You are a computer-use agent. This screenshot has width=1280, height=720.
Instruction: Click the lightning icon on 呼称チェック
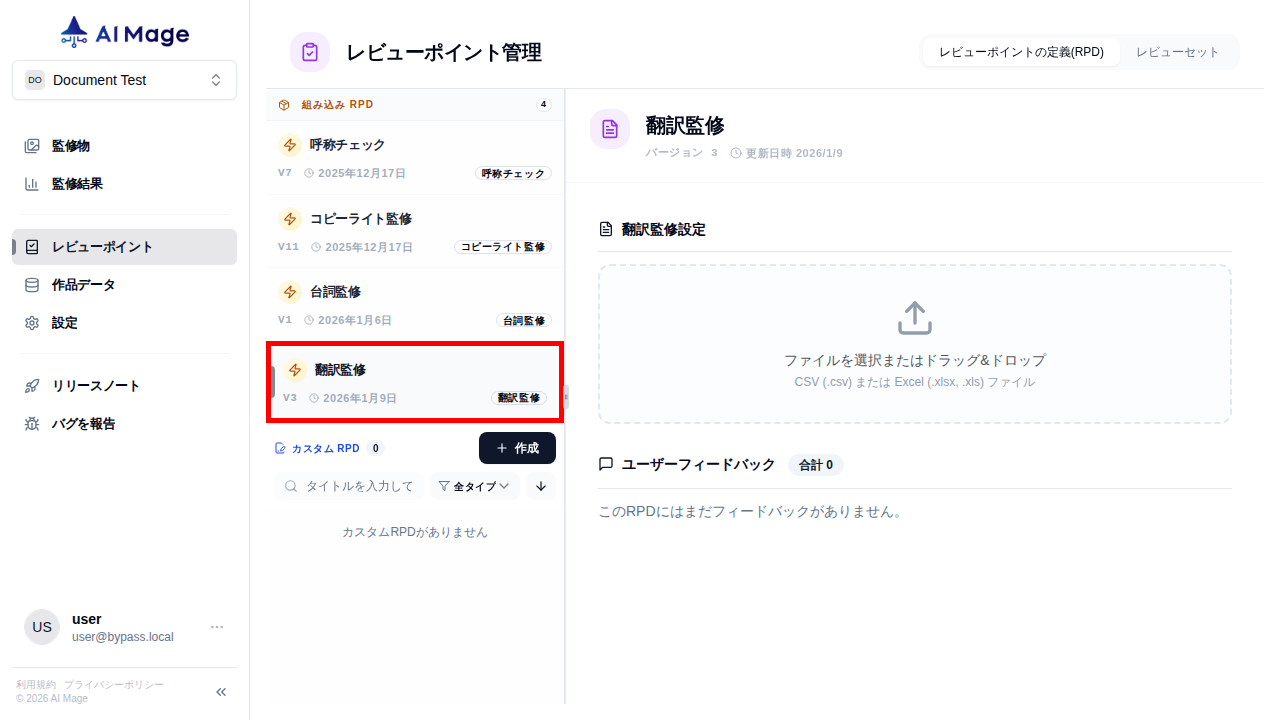click(x=290, y=144)
